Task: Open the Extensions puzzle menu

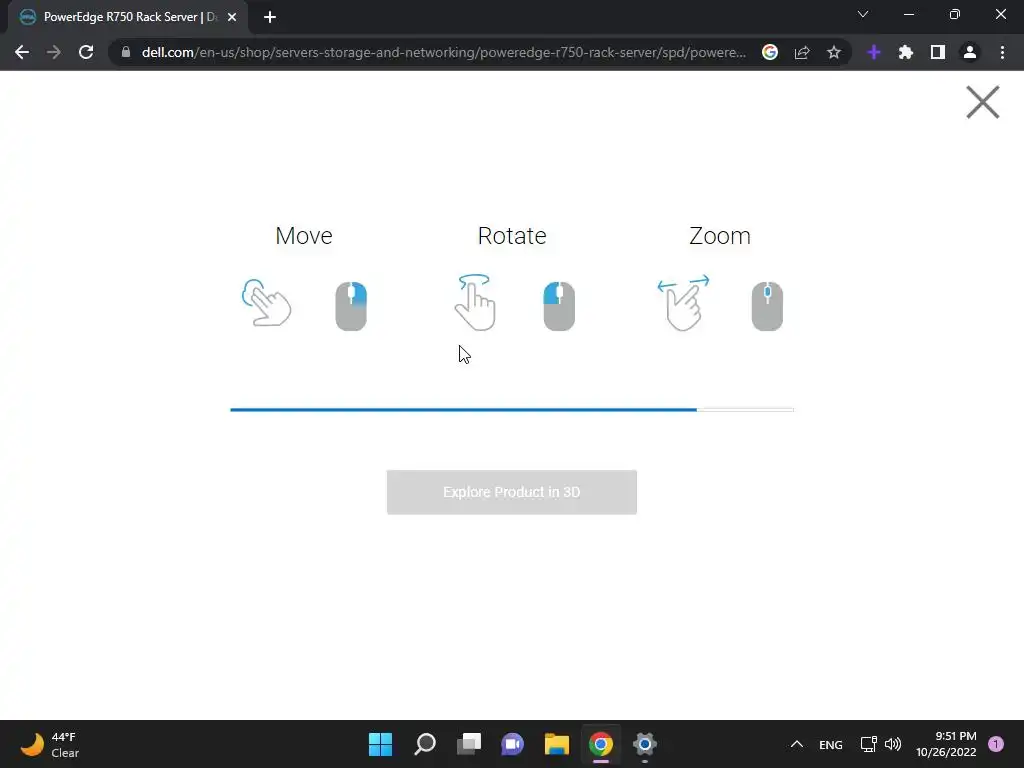Action: 906,52
